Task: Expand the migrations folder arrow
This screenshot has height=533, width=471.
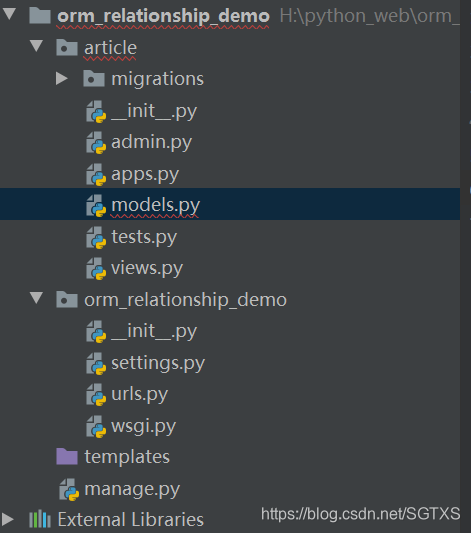Action: [62, 79]
